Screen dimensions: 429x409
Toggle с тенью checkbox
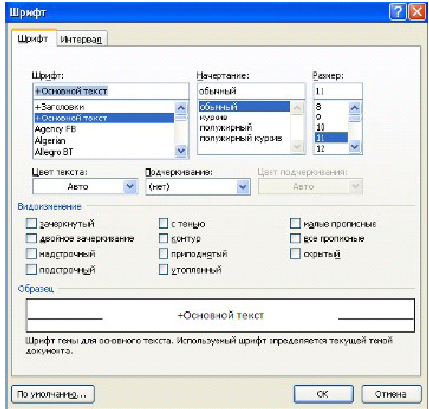coord(163,224)
